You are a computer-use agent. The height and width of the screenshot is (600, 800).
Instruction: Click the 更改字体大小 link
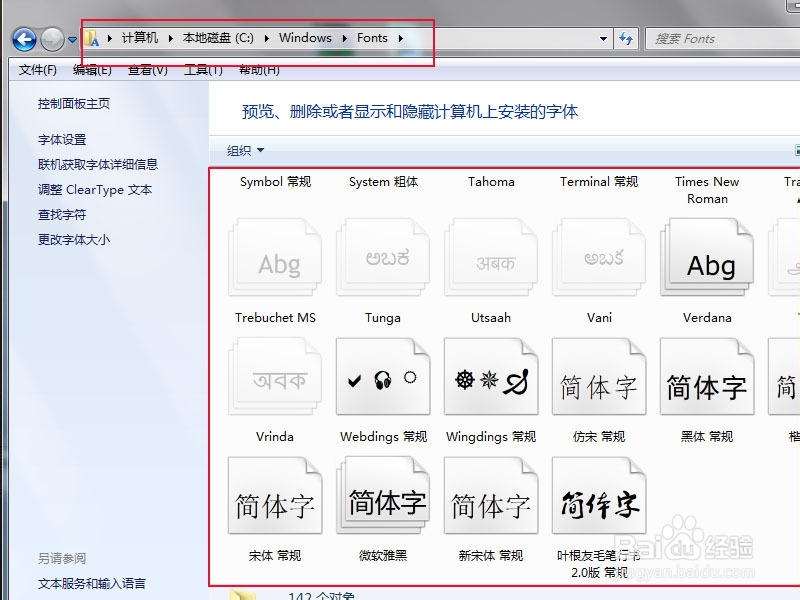point(66,239)
